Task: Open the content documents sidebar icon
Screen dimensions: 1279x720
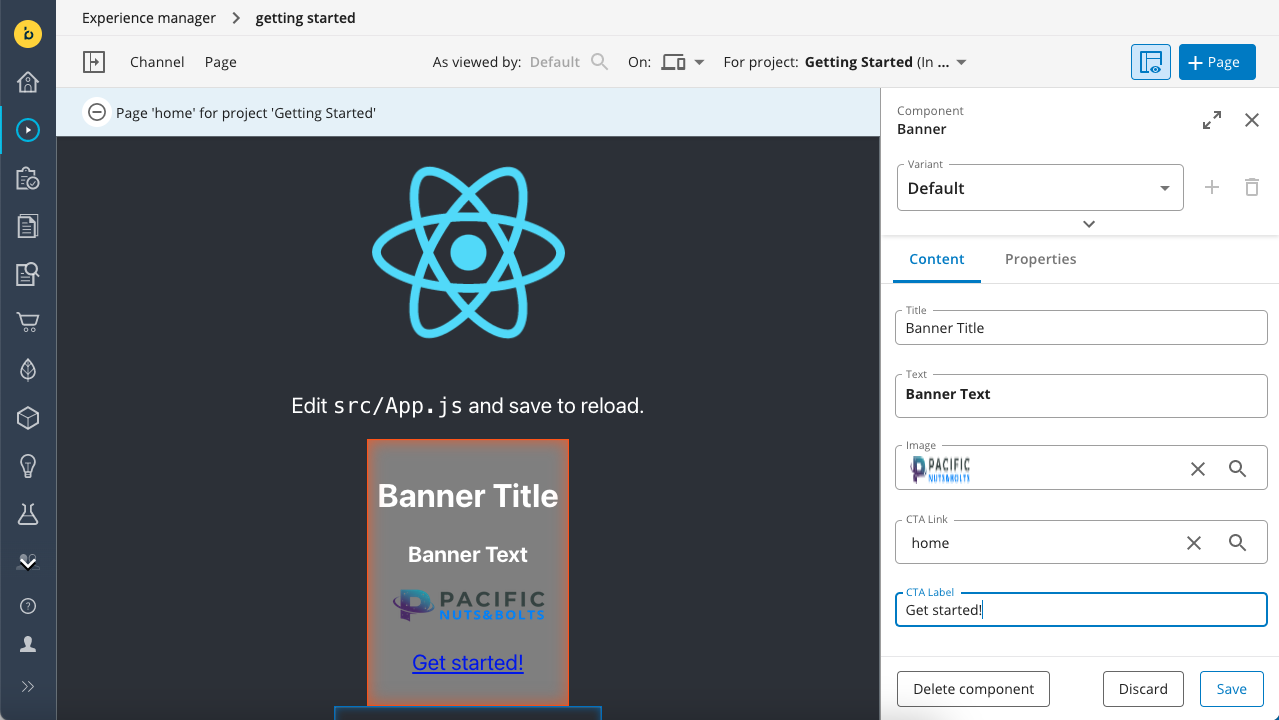Action: pyautogui.click(x=28, y=226)
